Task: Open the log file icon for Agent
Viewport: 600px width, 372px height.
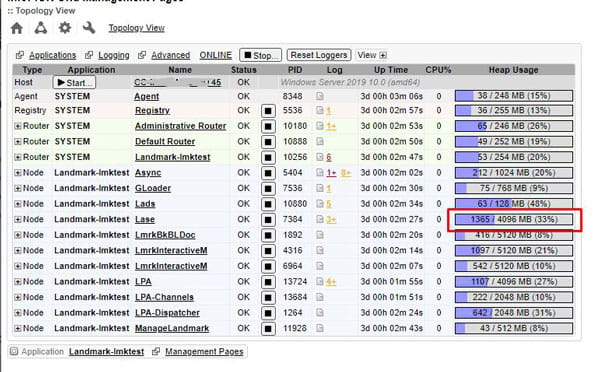Action: [320, 96]
